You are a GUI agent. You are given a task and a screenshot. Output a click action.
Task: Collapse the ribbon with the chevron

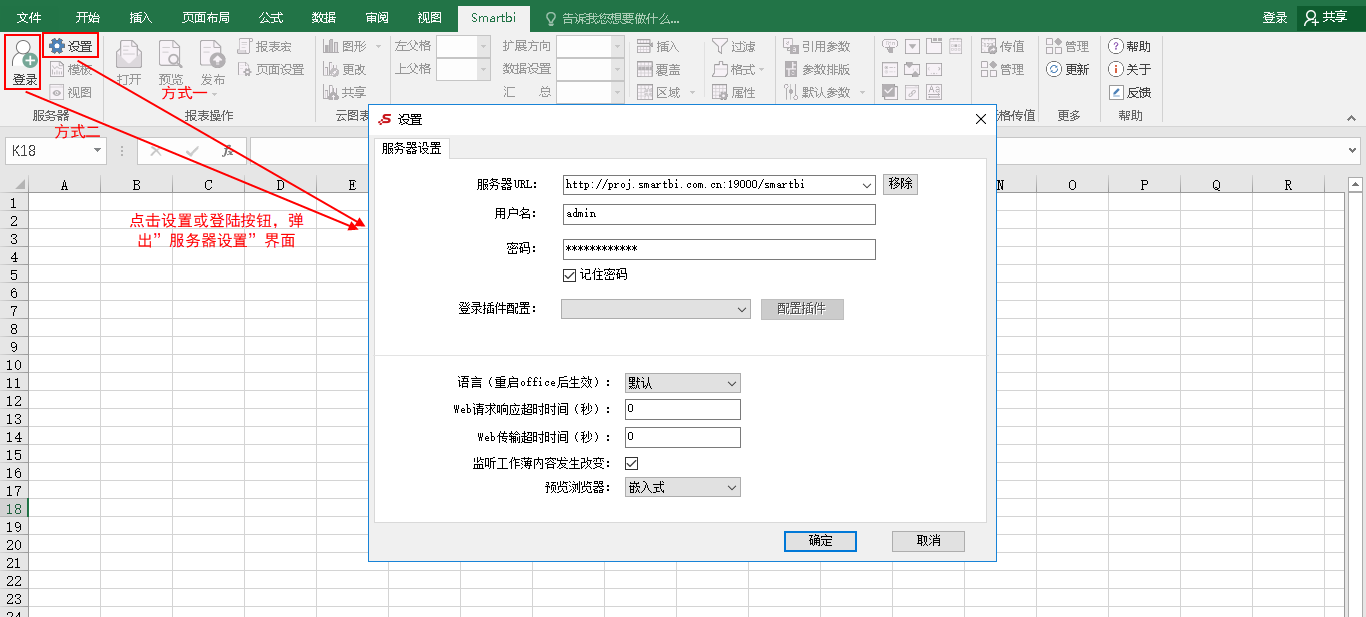pos(1352,116)
